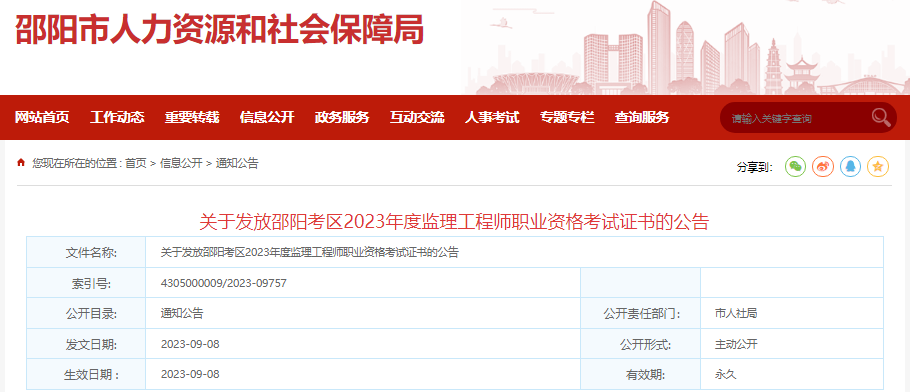
Task: Open 信息公开 menu item
Action: (267, 117)
